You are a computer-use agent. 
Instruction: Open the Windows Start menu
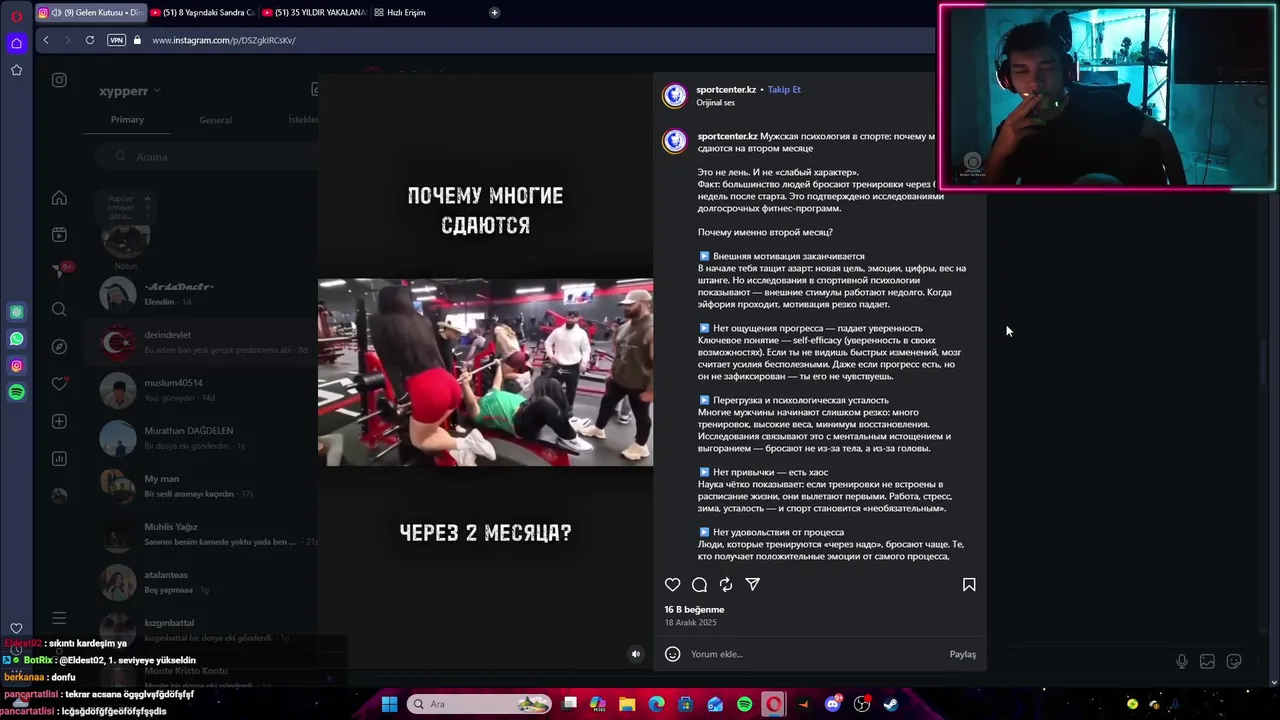[x=389, y=704]
